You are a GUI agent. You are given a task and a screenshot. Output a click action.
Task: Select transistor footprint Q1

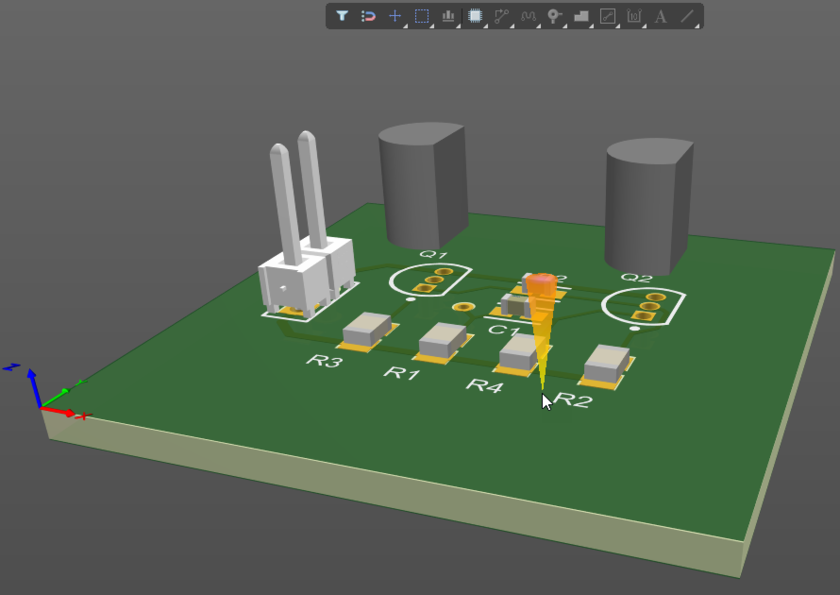[x=432, y=283]
